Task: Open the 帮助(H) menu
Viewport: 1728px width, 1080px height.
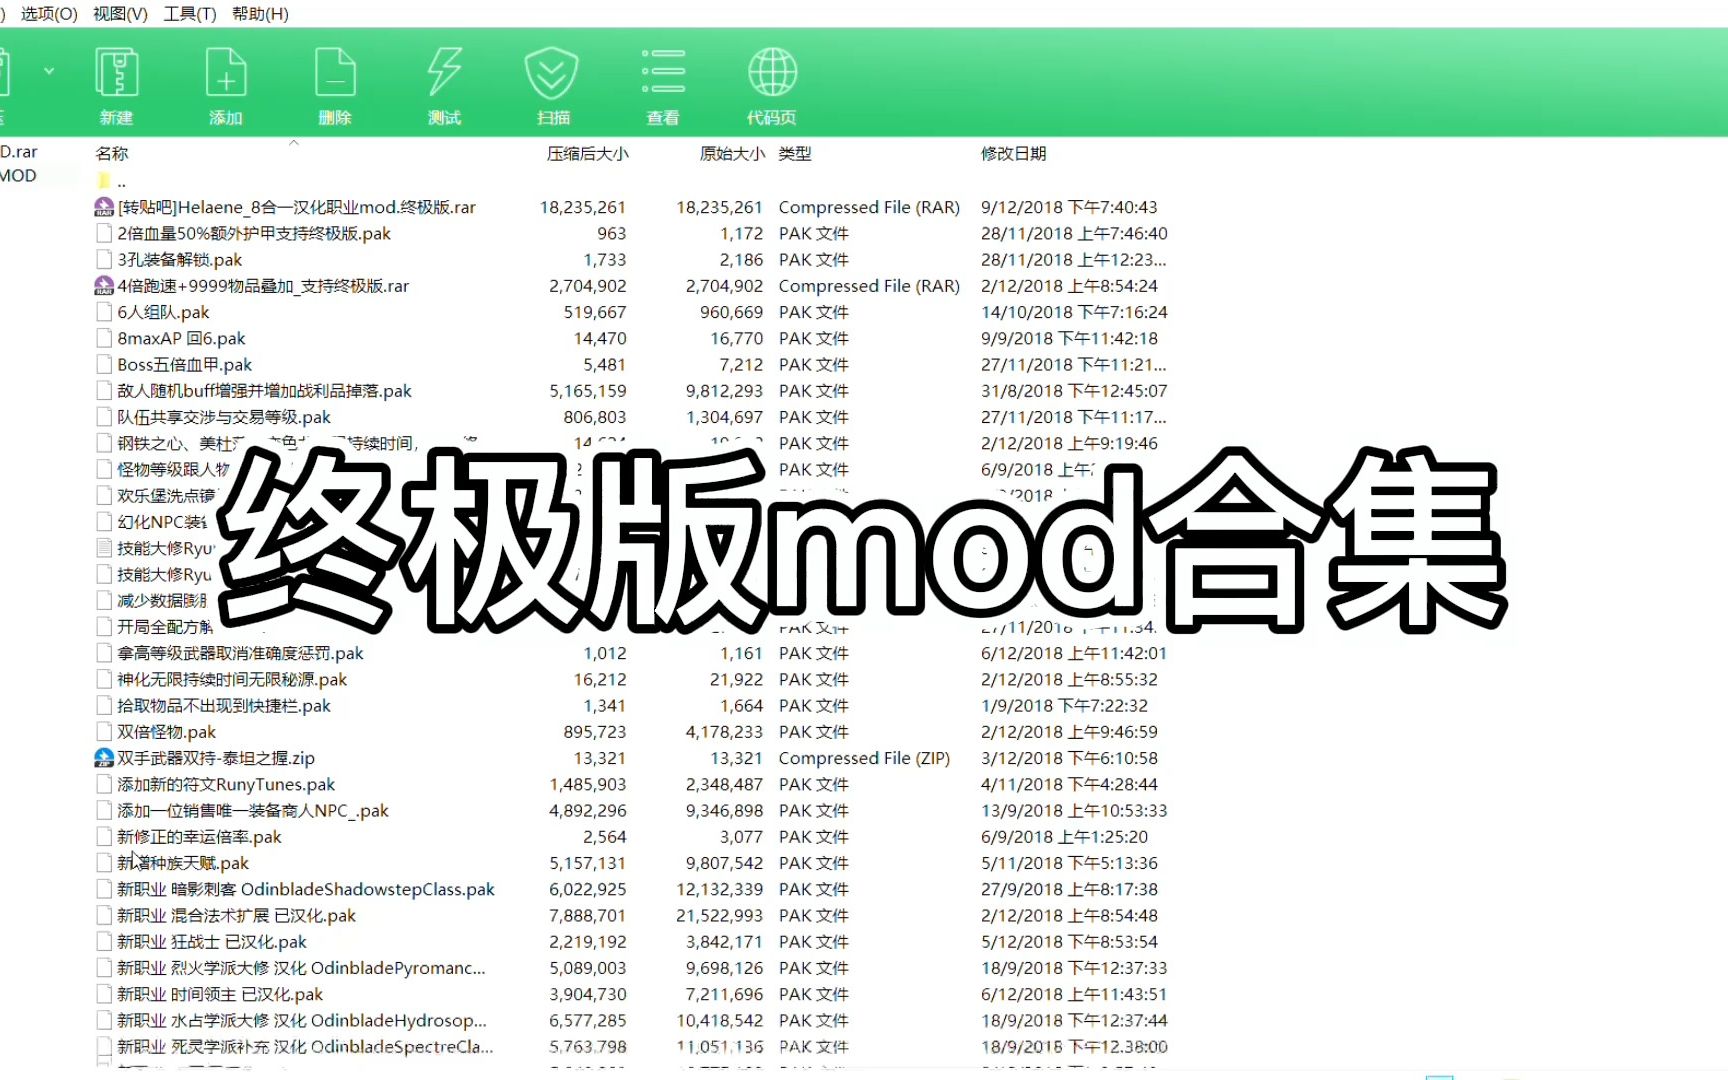Action: tap(260, 13)
